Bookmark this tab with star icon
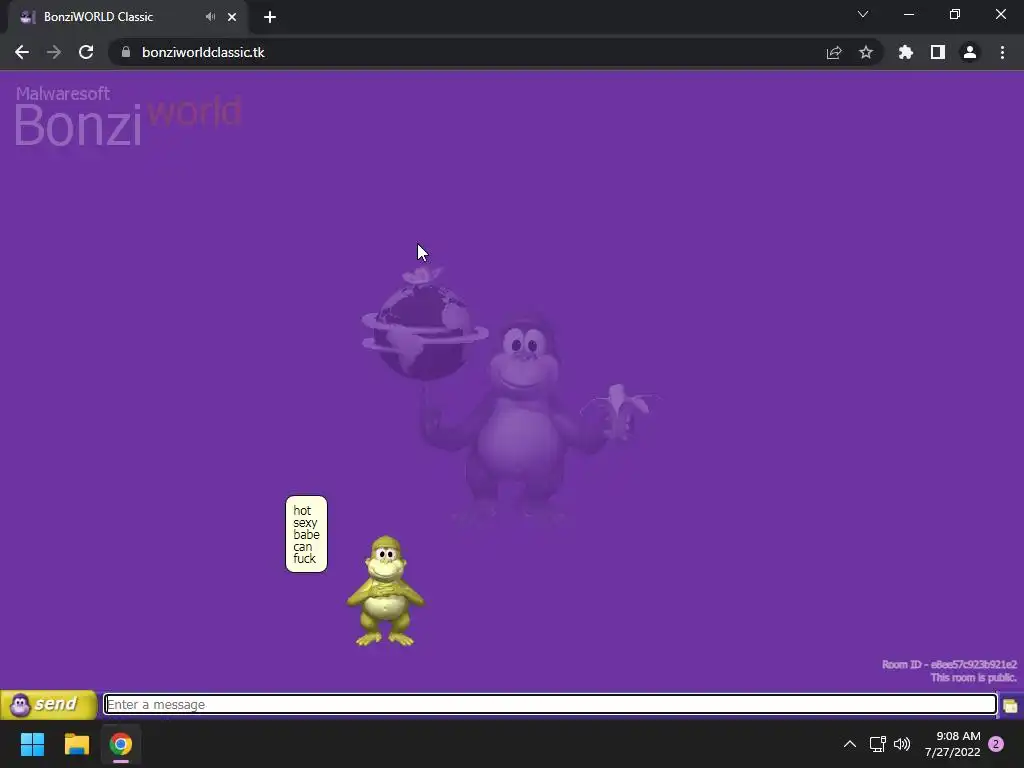Screen dimensions: 1024x768 tap(866, 52)
